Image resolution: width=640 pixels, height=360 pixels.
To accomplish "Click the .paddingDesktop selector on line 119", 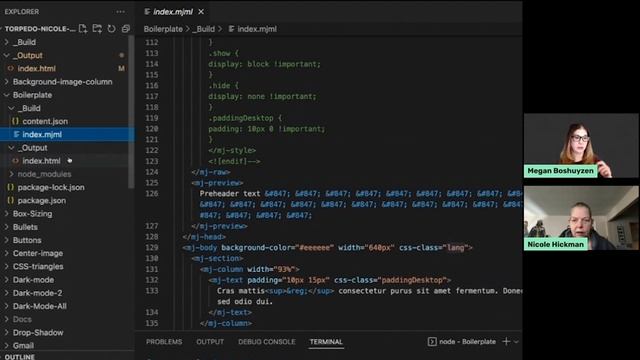I will click(x=241, y=118).
